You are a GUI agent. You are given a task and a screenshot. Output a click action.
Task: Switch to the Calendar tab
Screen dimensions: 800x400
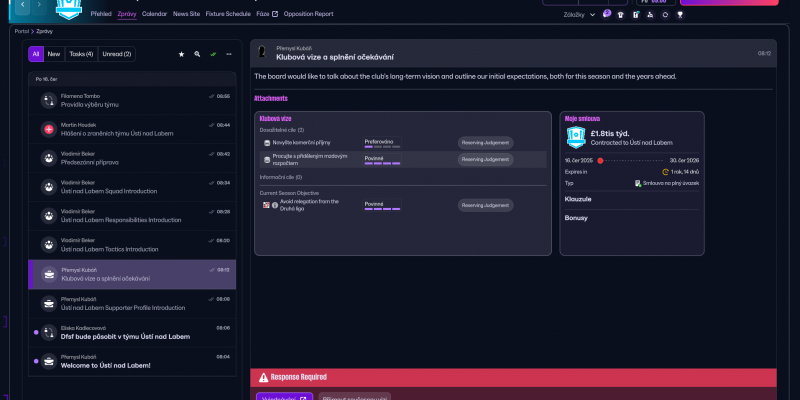pyautogui.click(x=154, y=14)
